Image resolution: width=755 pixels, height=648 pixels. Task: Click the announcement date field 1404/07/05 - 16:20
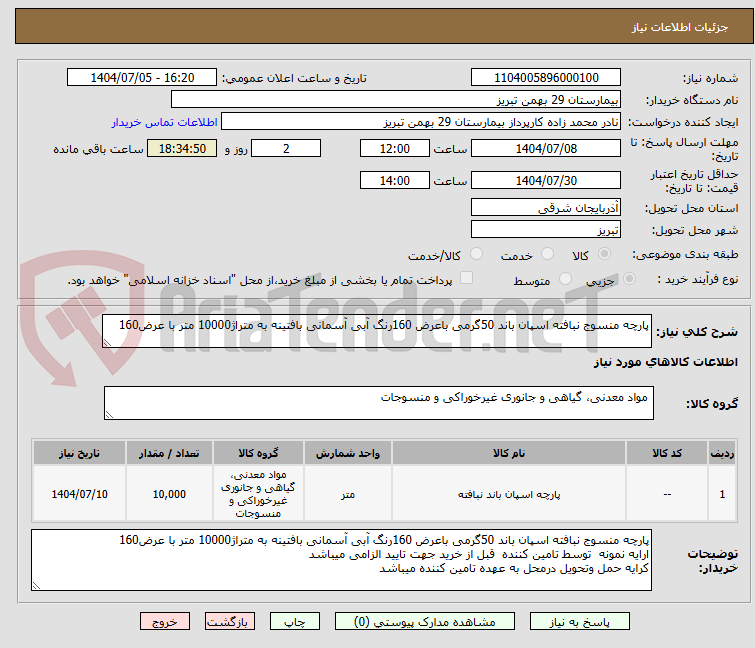(142, 78)
